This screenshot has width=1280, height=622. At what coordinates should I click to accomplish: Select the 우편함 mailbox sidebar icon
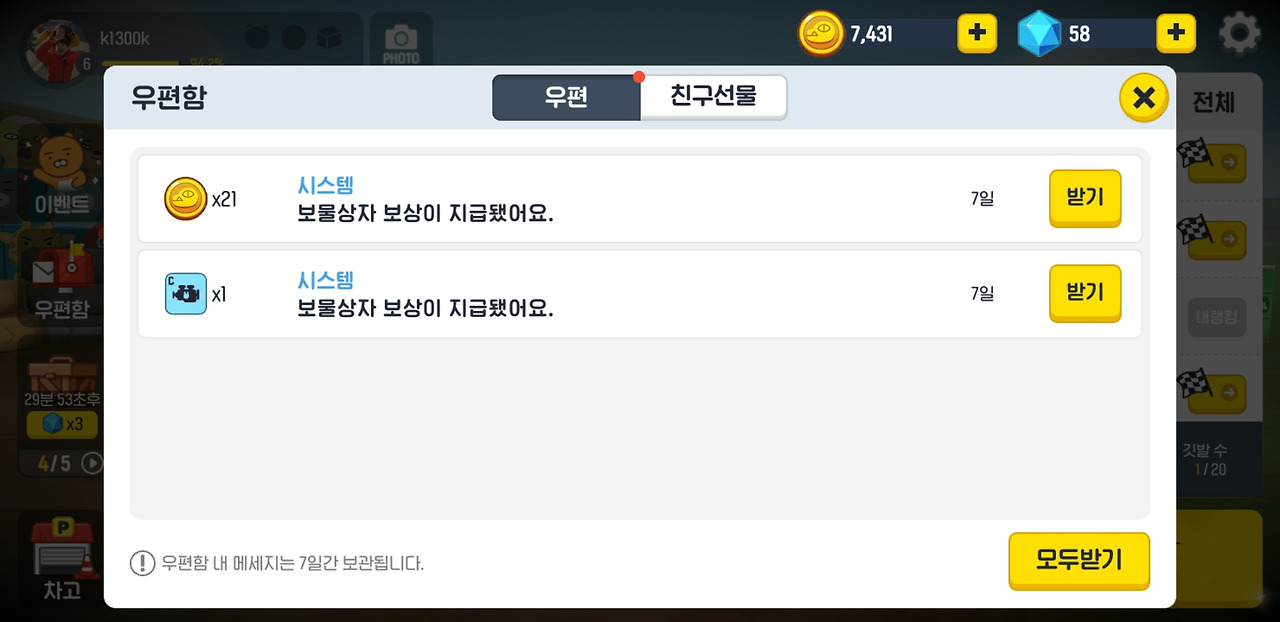tap(62, 285)
